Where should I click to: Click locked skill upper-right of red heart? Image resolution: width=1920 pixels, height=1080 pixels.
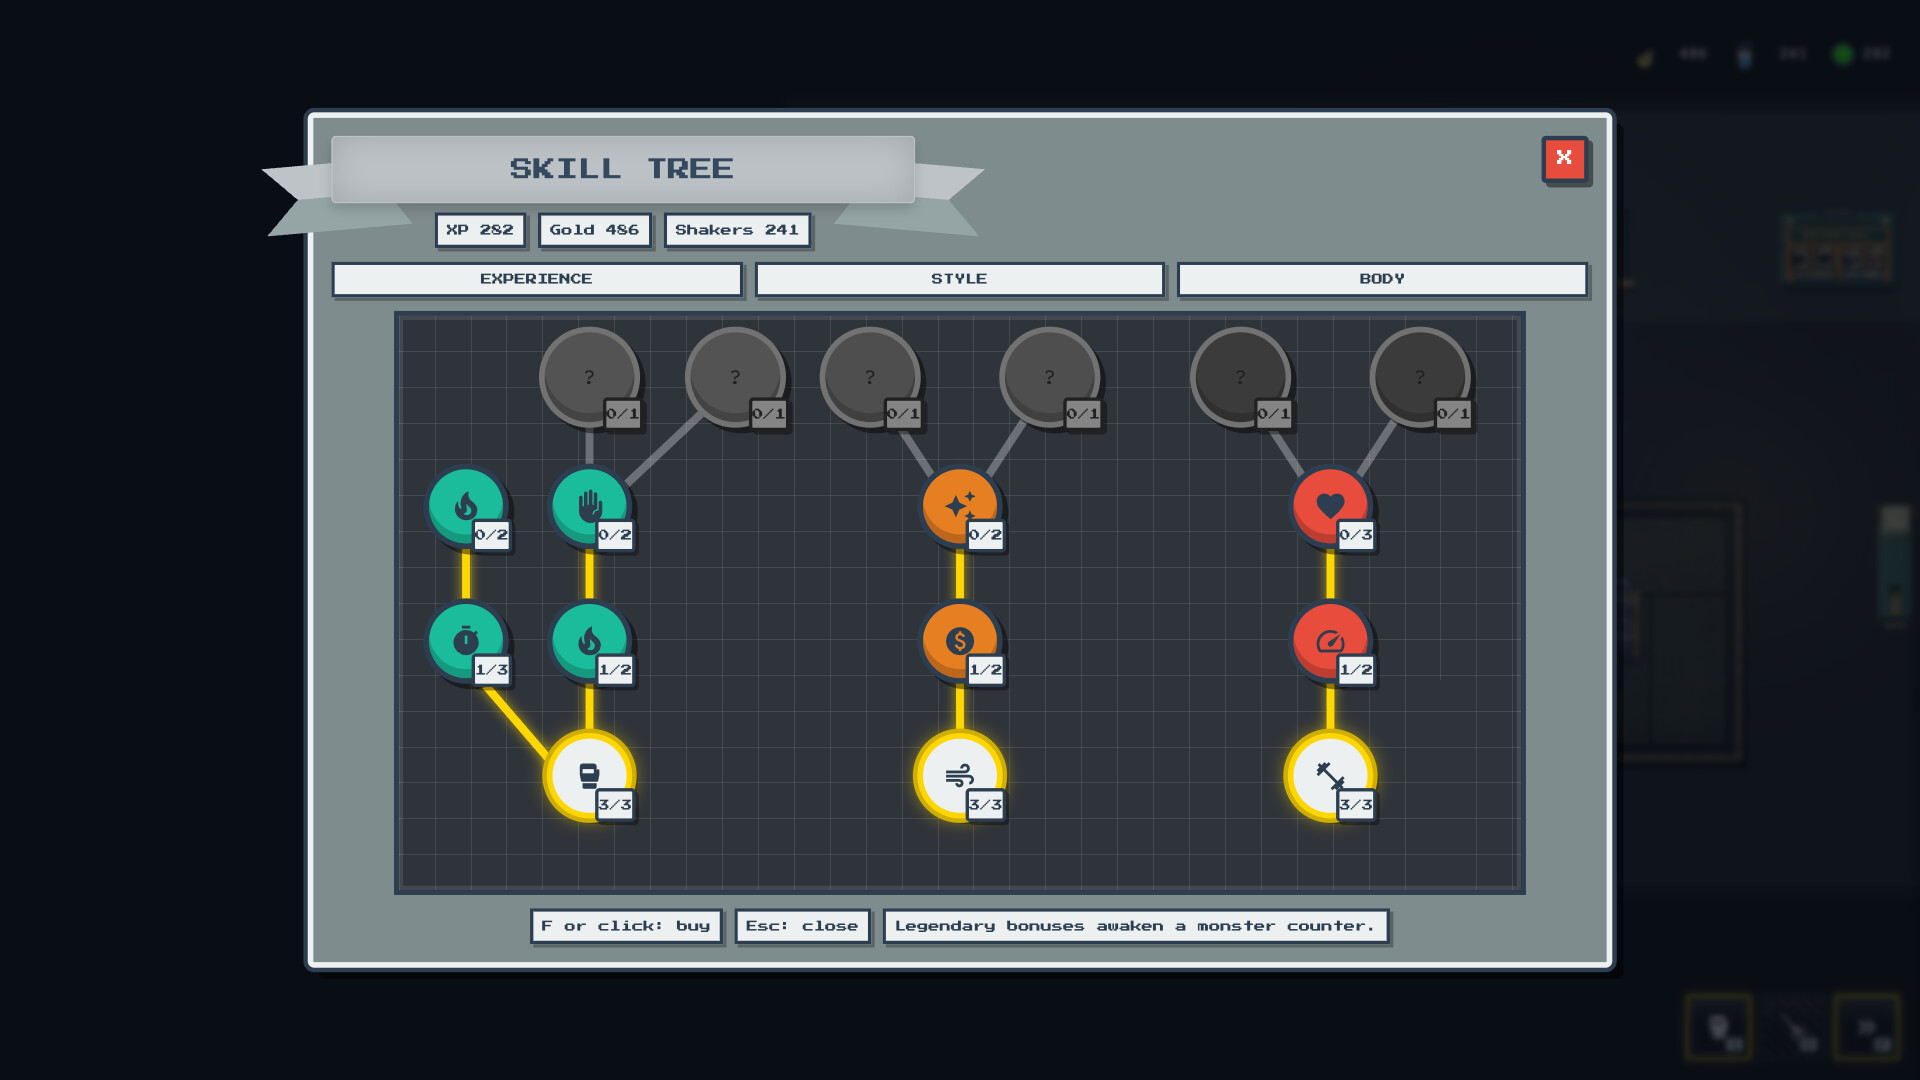point(1420,377)
